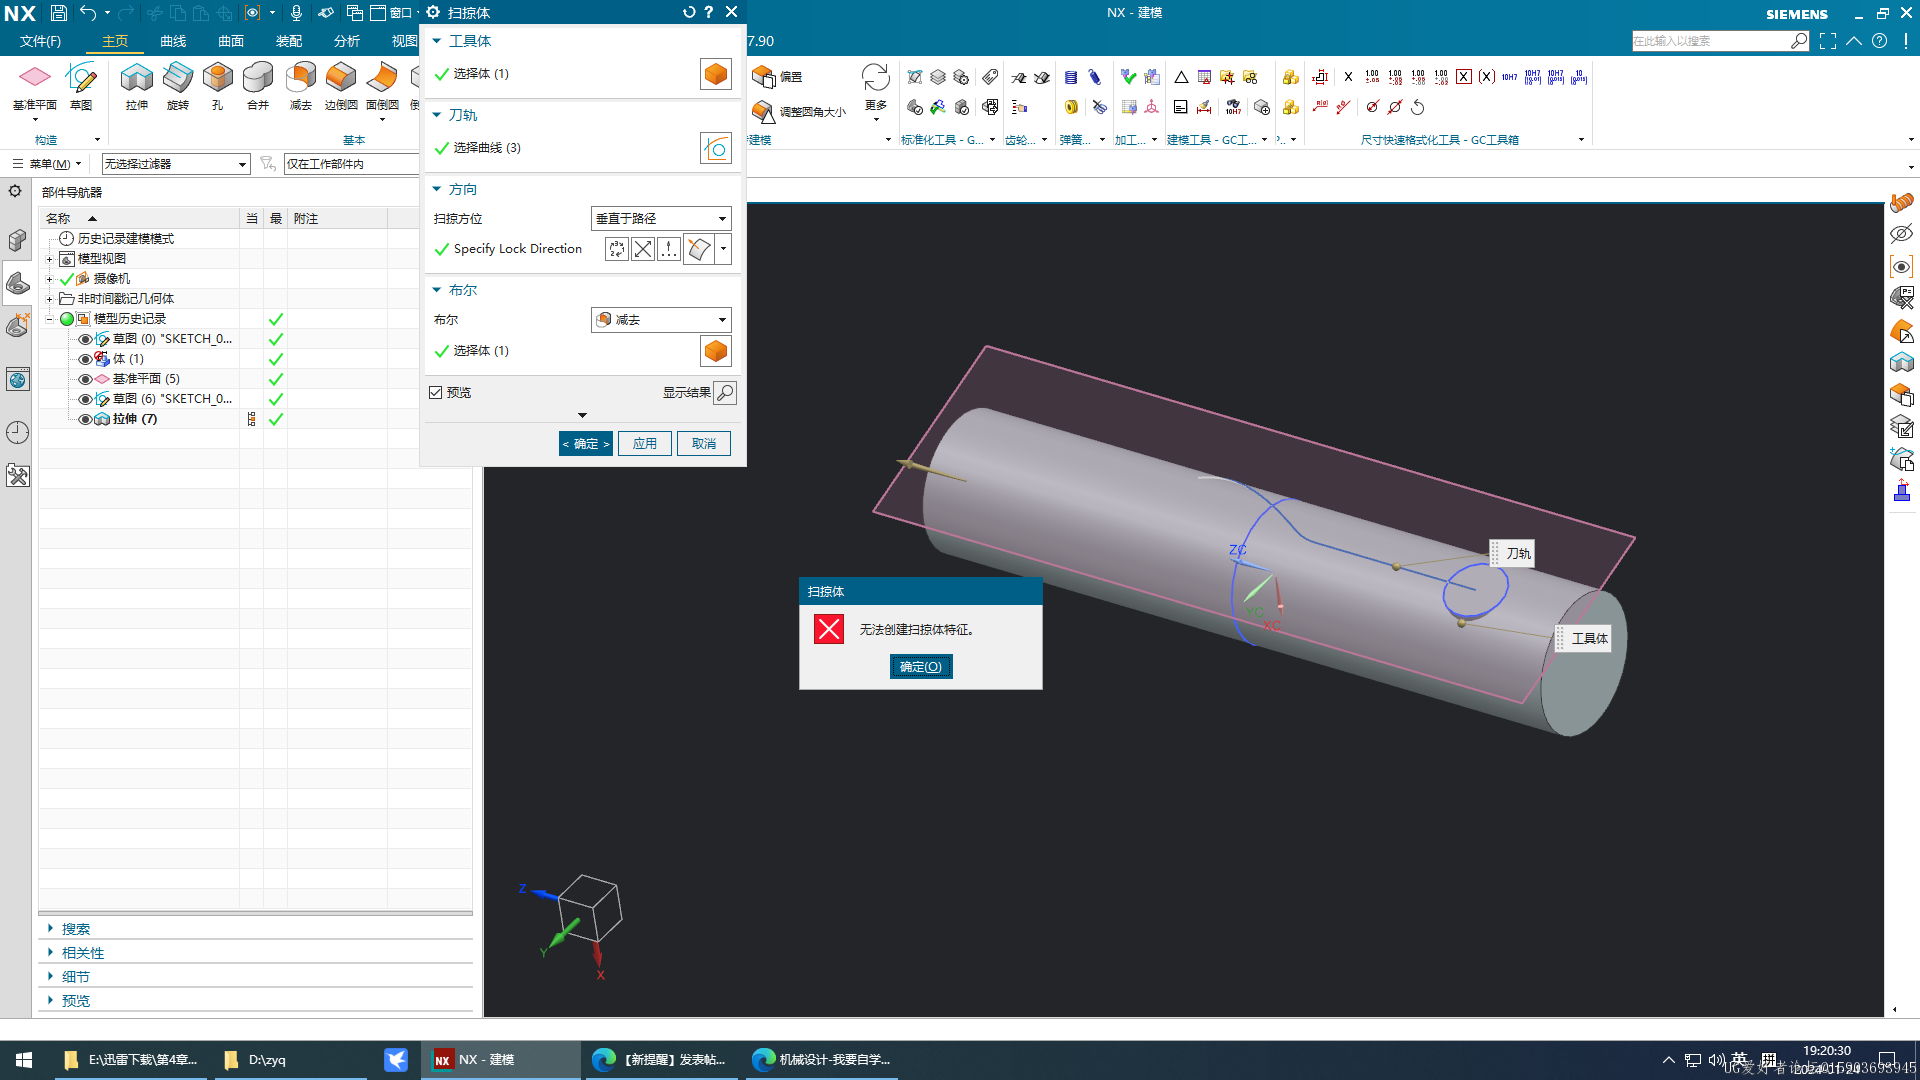Screen dimensions: 1920x1080
Task: Click tool body select-body orange cube icon
Action: [716, 74]
